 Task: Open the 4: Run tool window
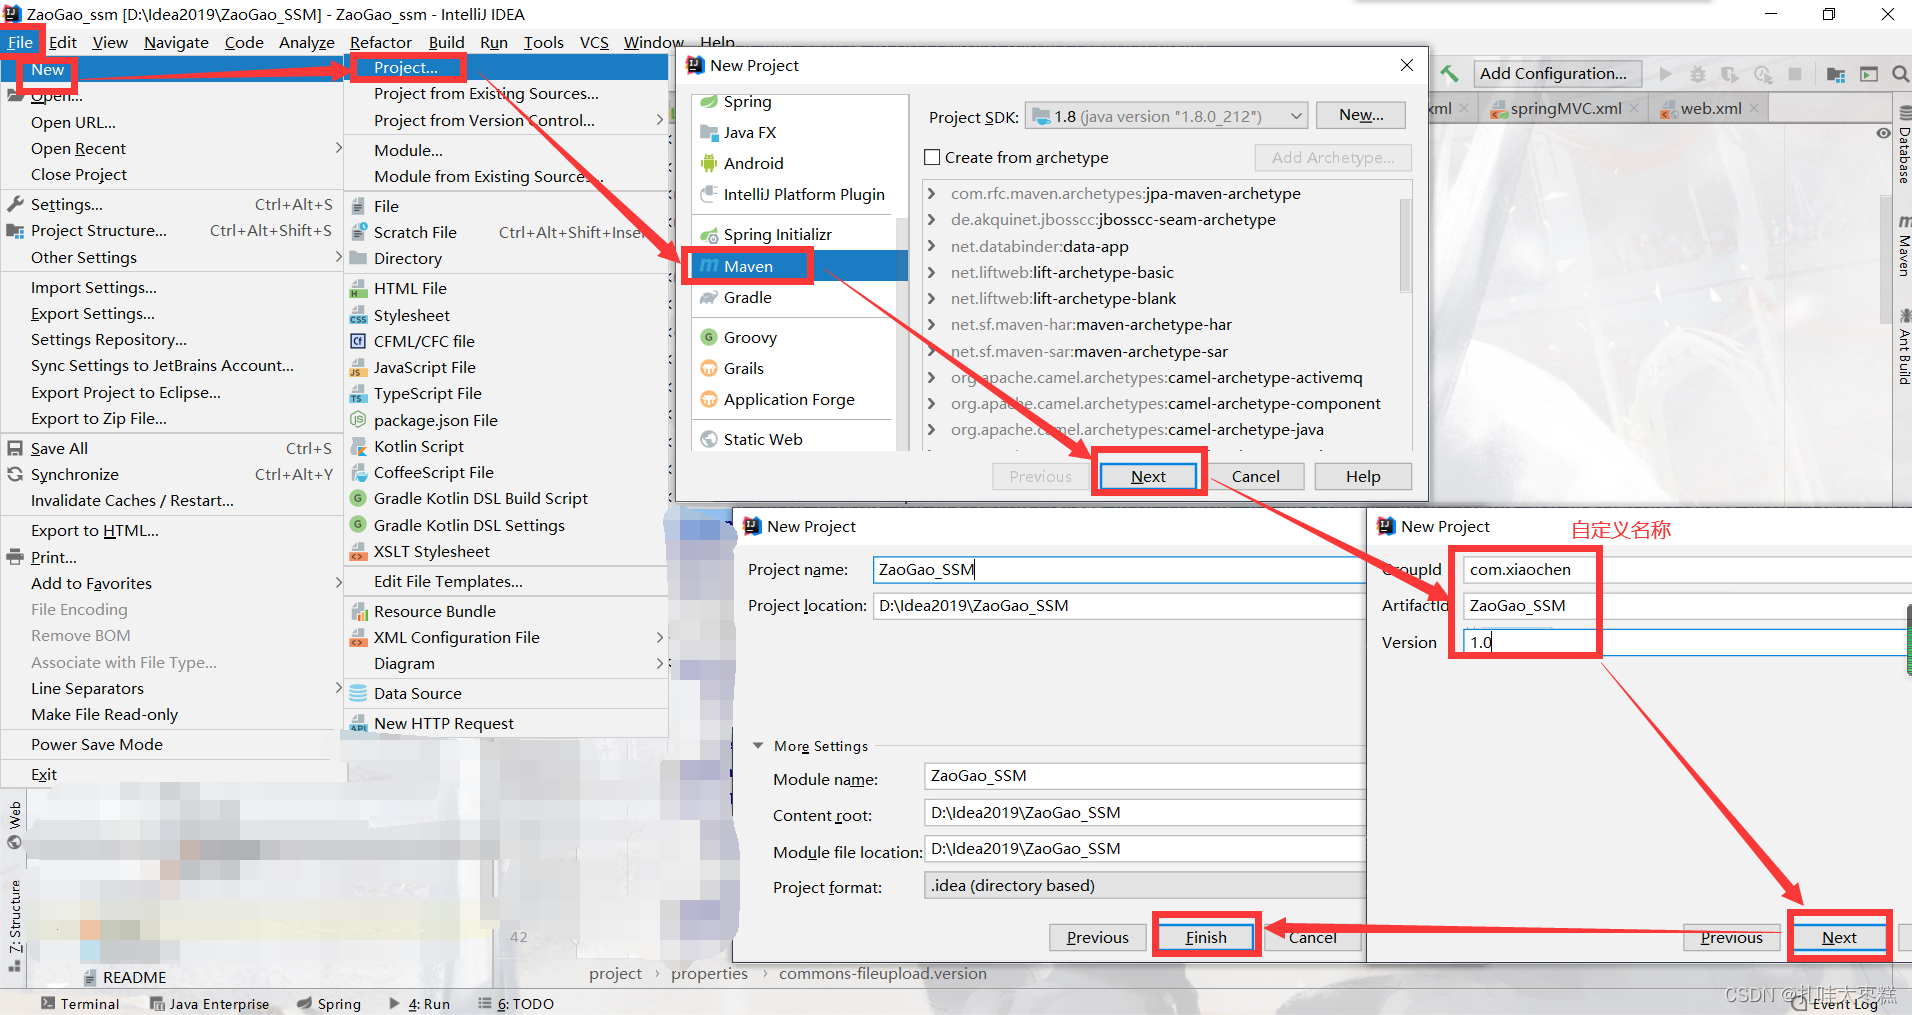pyautogui.click(x=419, y=1004)
